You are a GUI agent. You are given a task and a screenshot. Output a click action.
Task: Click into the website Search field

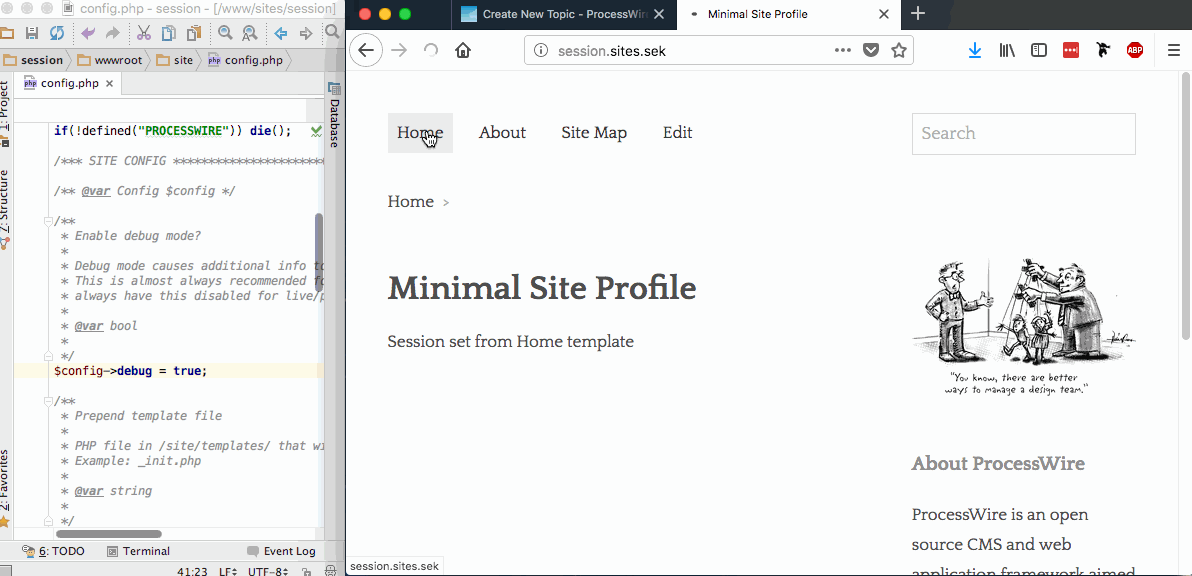[1023, 134]
